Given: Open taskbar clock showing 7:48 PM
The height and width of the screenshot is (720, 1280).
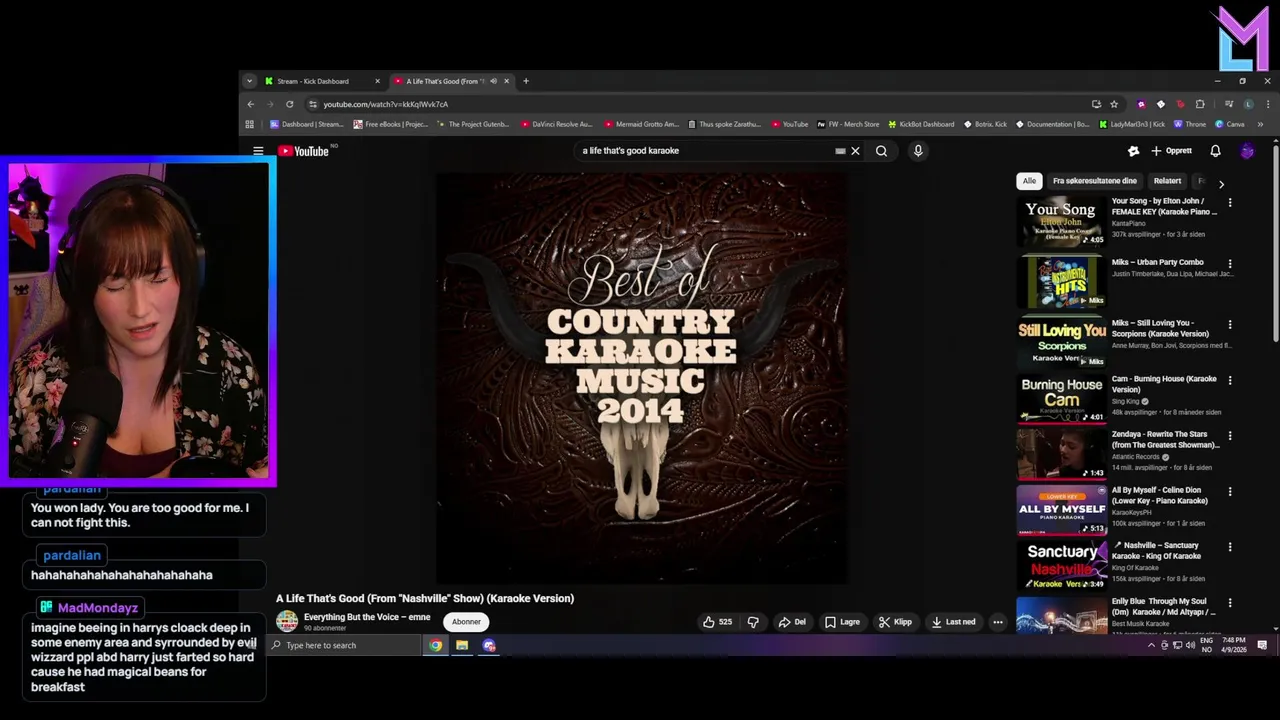Looking at the screenshot, I should [1233, 645].
